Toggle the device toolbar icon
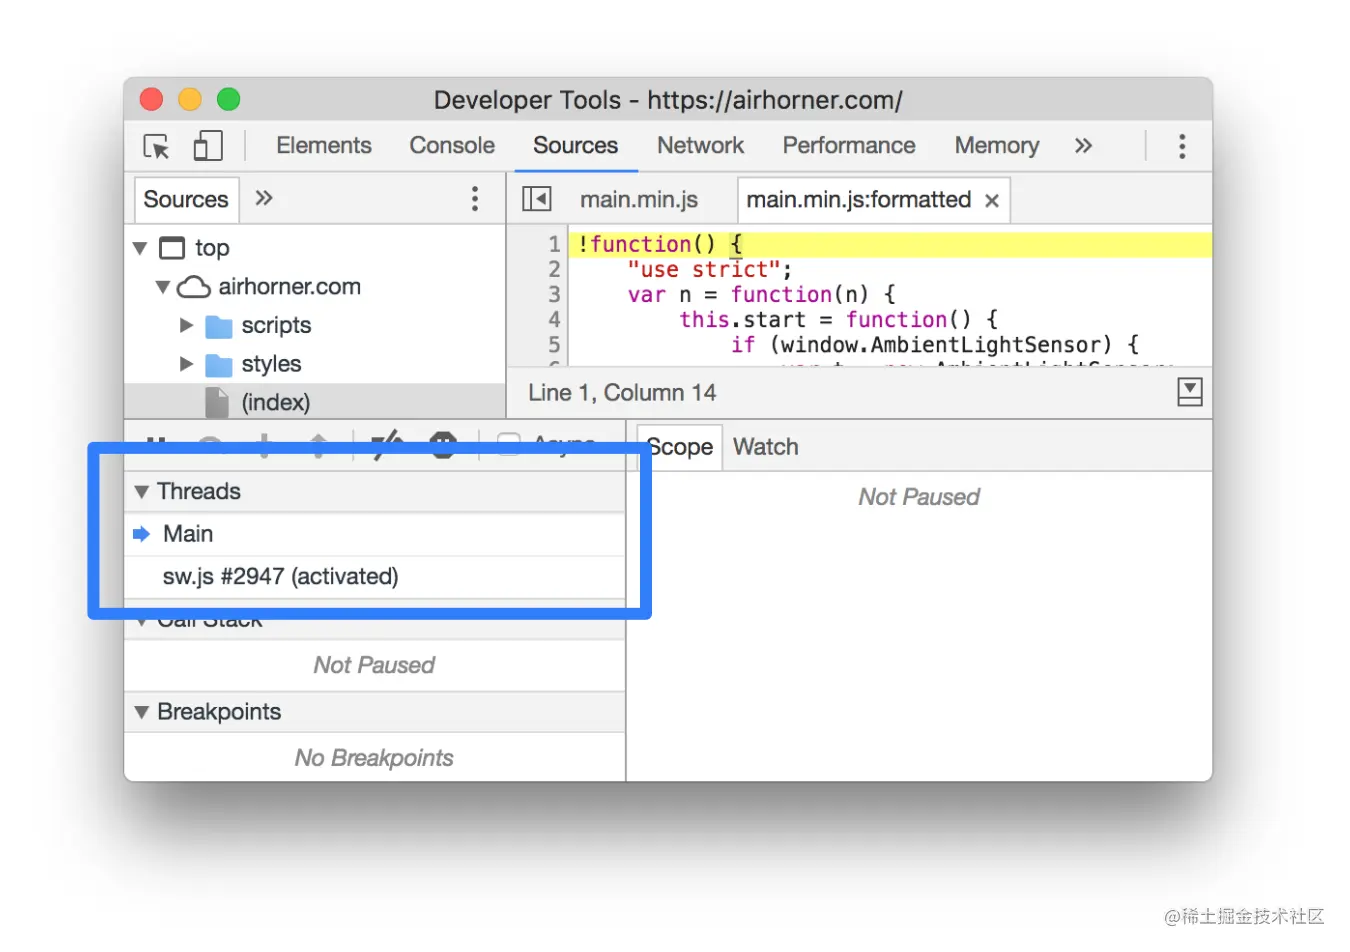1350x952 pixels. (x=208, y=146)
